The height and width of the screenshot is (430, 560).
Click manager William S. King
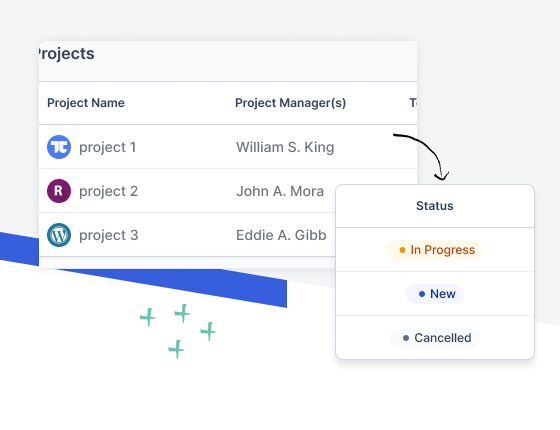pyautogui.click(x=285, y=147)
